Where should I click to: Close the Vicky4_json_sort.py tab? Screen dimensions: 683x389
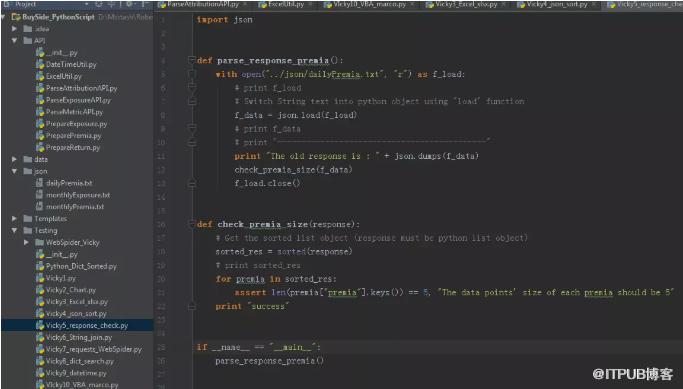(x=593, y=4)
